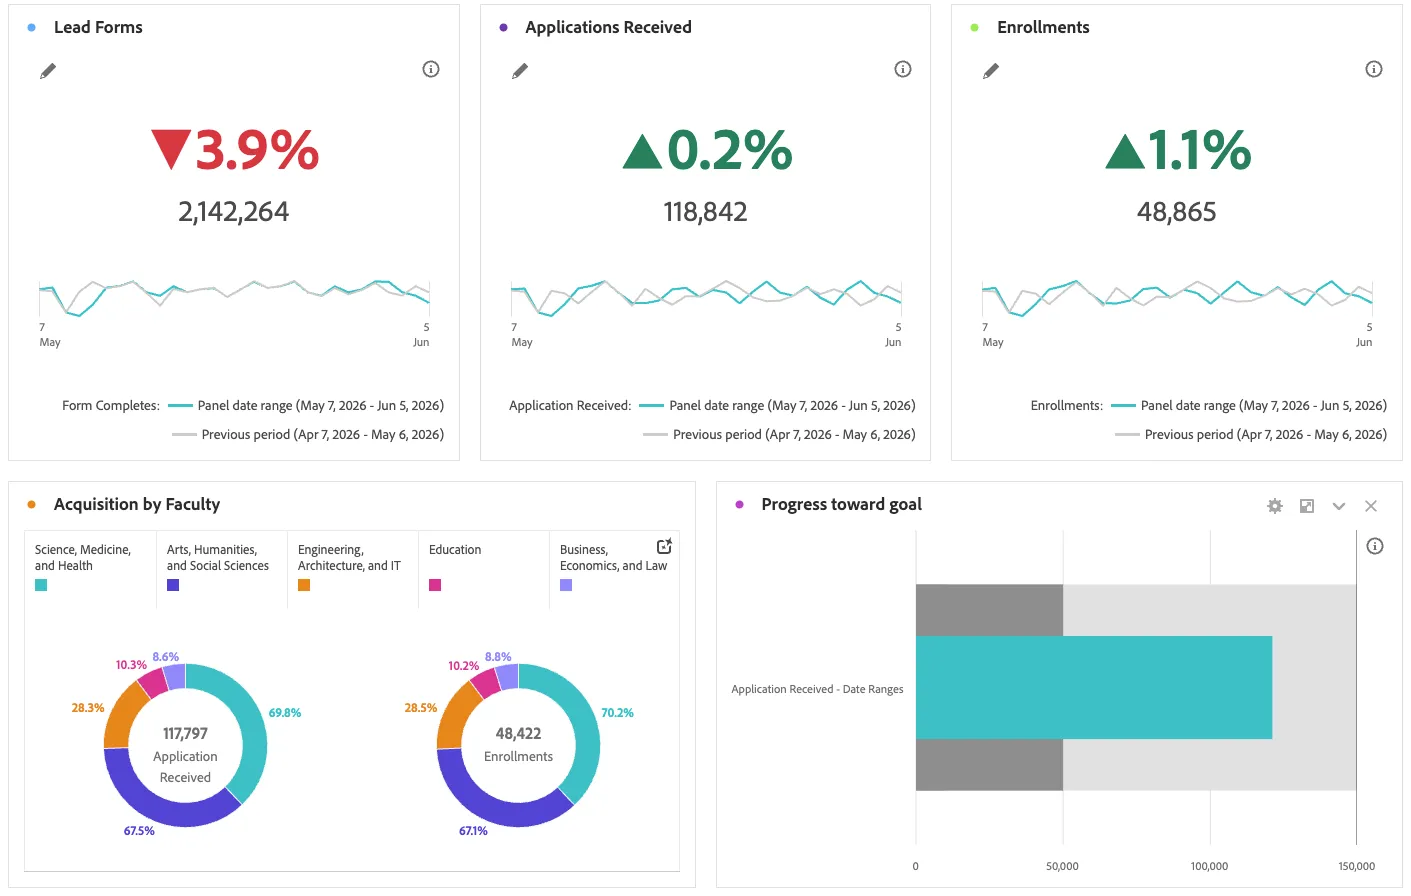Image resolution: width=1411 pixels, height=896 pixels.
Task: Click the visualization type icon beside the gear
Action: [1307, 506]
